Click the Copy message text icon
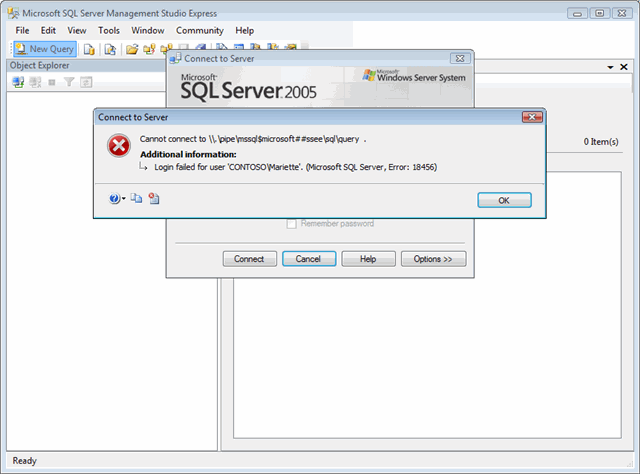This screenshot has height=474, width=640. (x=136, y=198)
